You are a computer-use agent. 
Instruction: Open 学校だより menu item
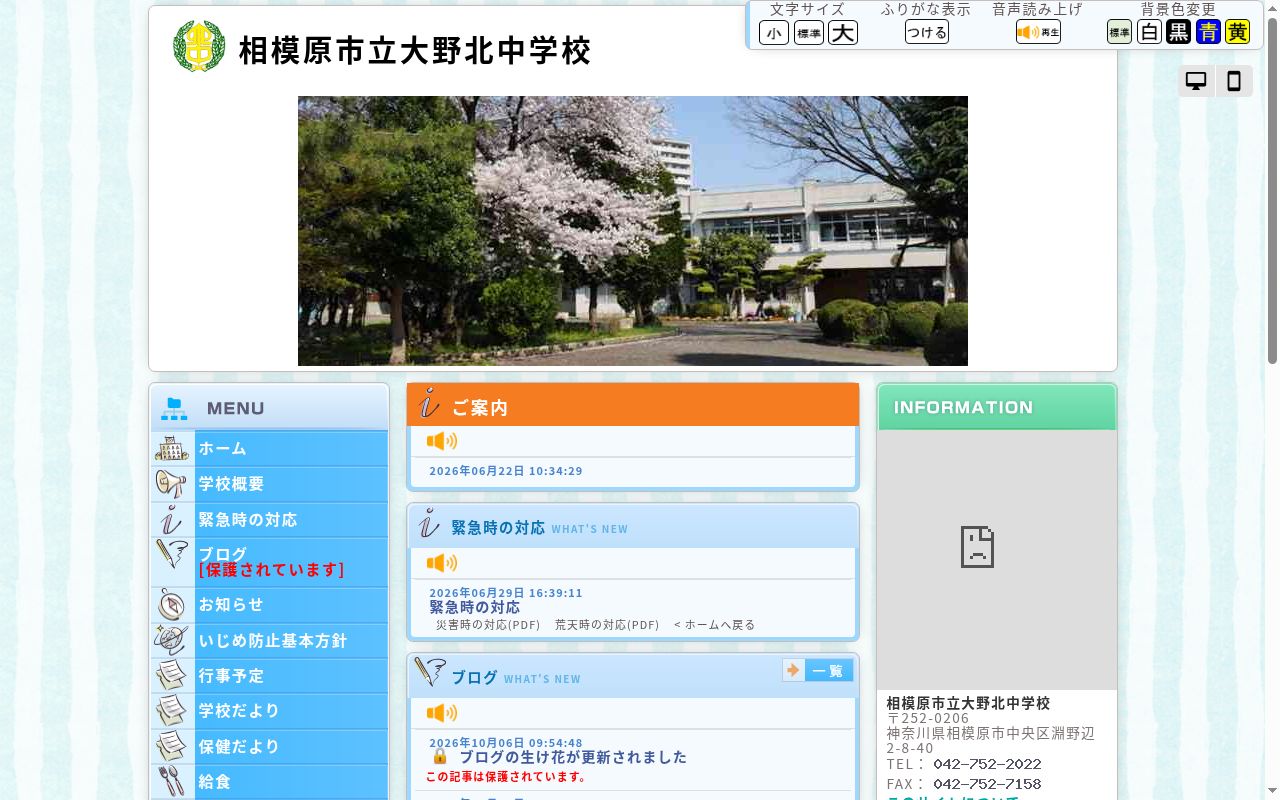(269, 711)
